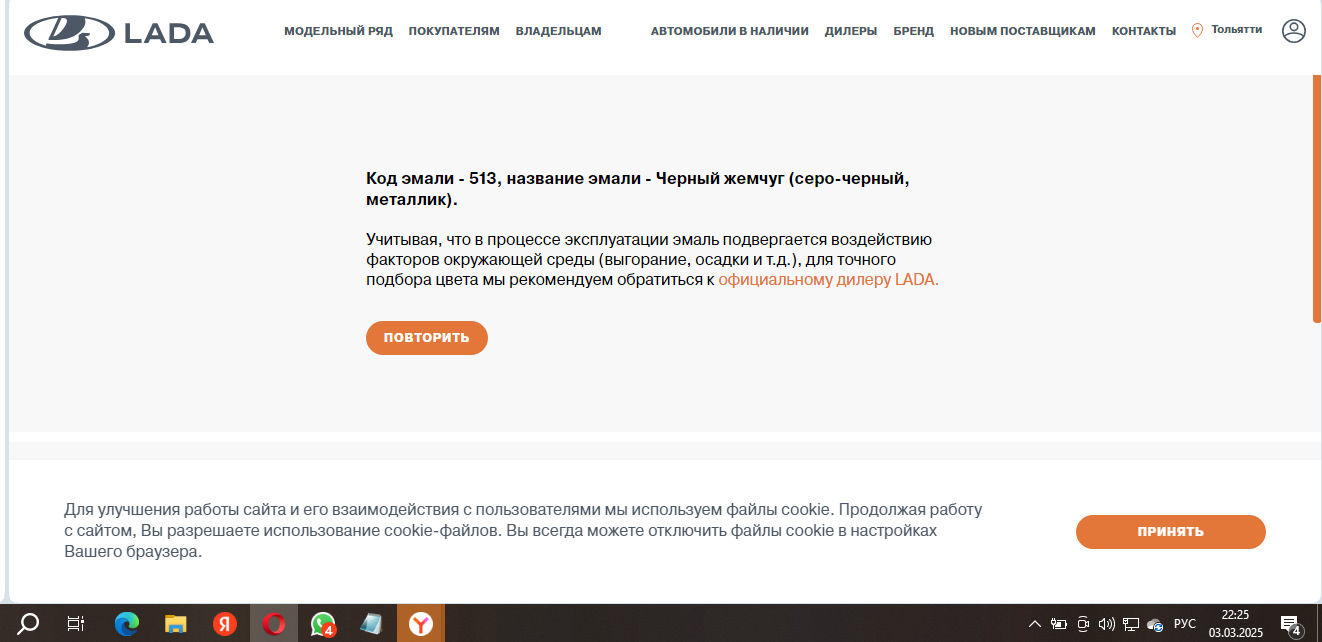
Task: Click the Yandex Browser taskbar icon
Action: [x=421, y=624]
